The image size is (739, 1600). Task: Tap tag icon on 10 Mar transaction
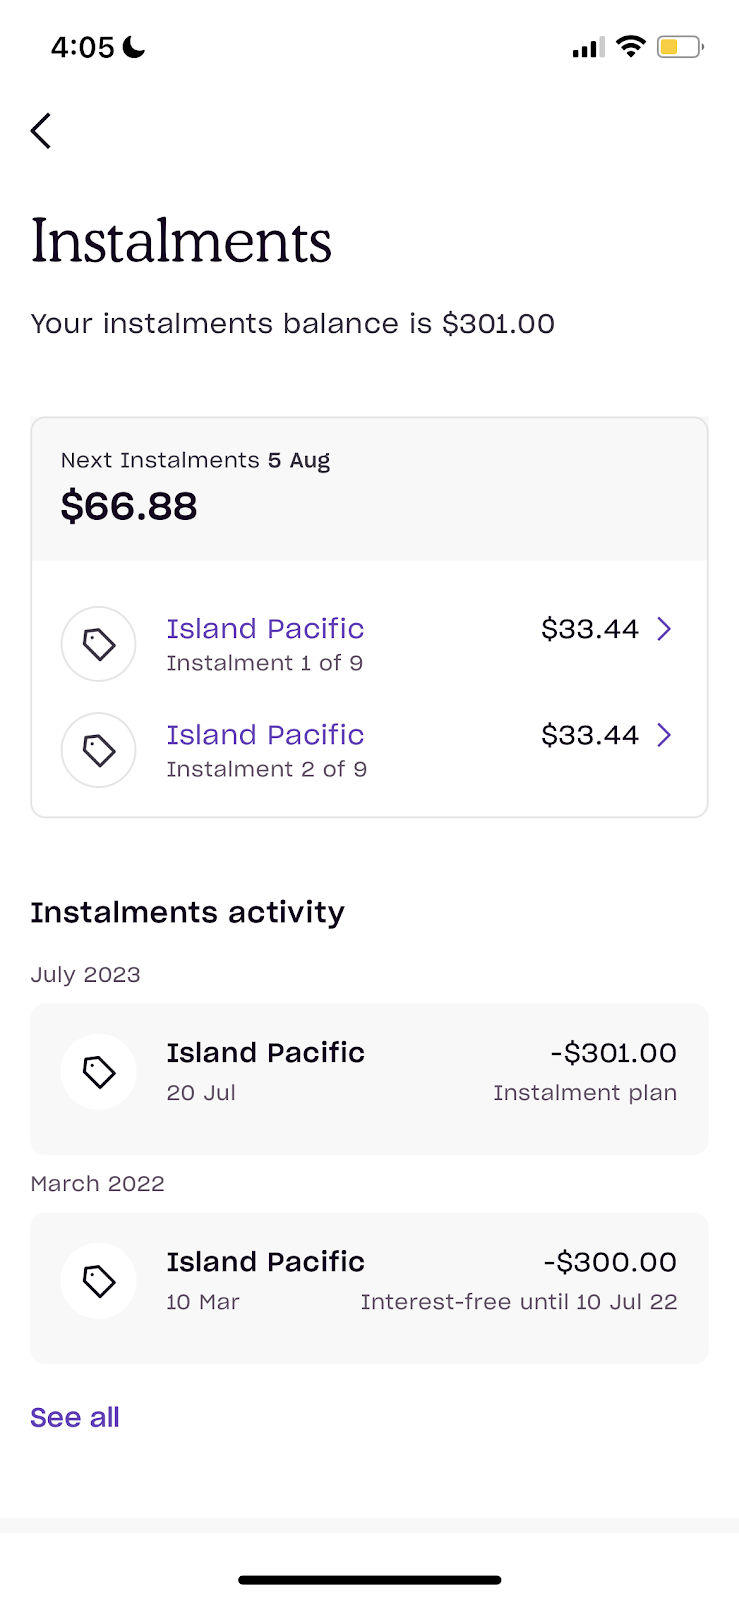[x=98, y=1281]
